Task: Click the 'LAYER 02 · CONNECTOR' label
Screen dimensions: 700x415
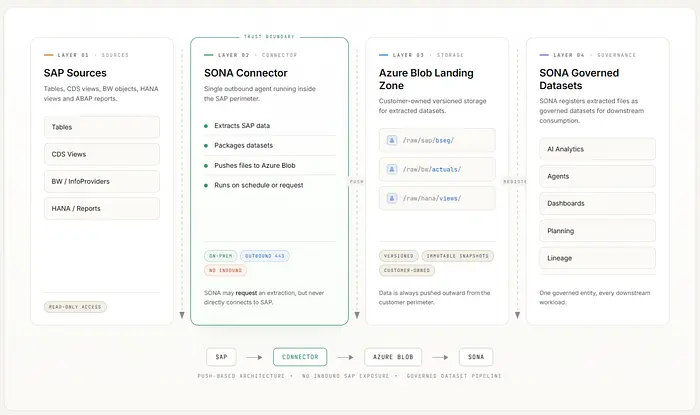Action: coord(258,55)
